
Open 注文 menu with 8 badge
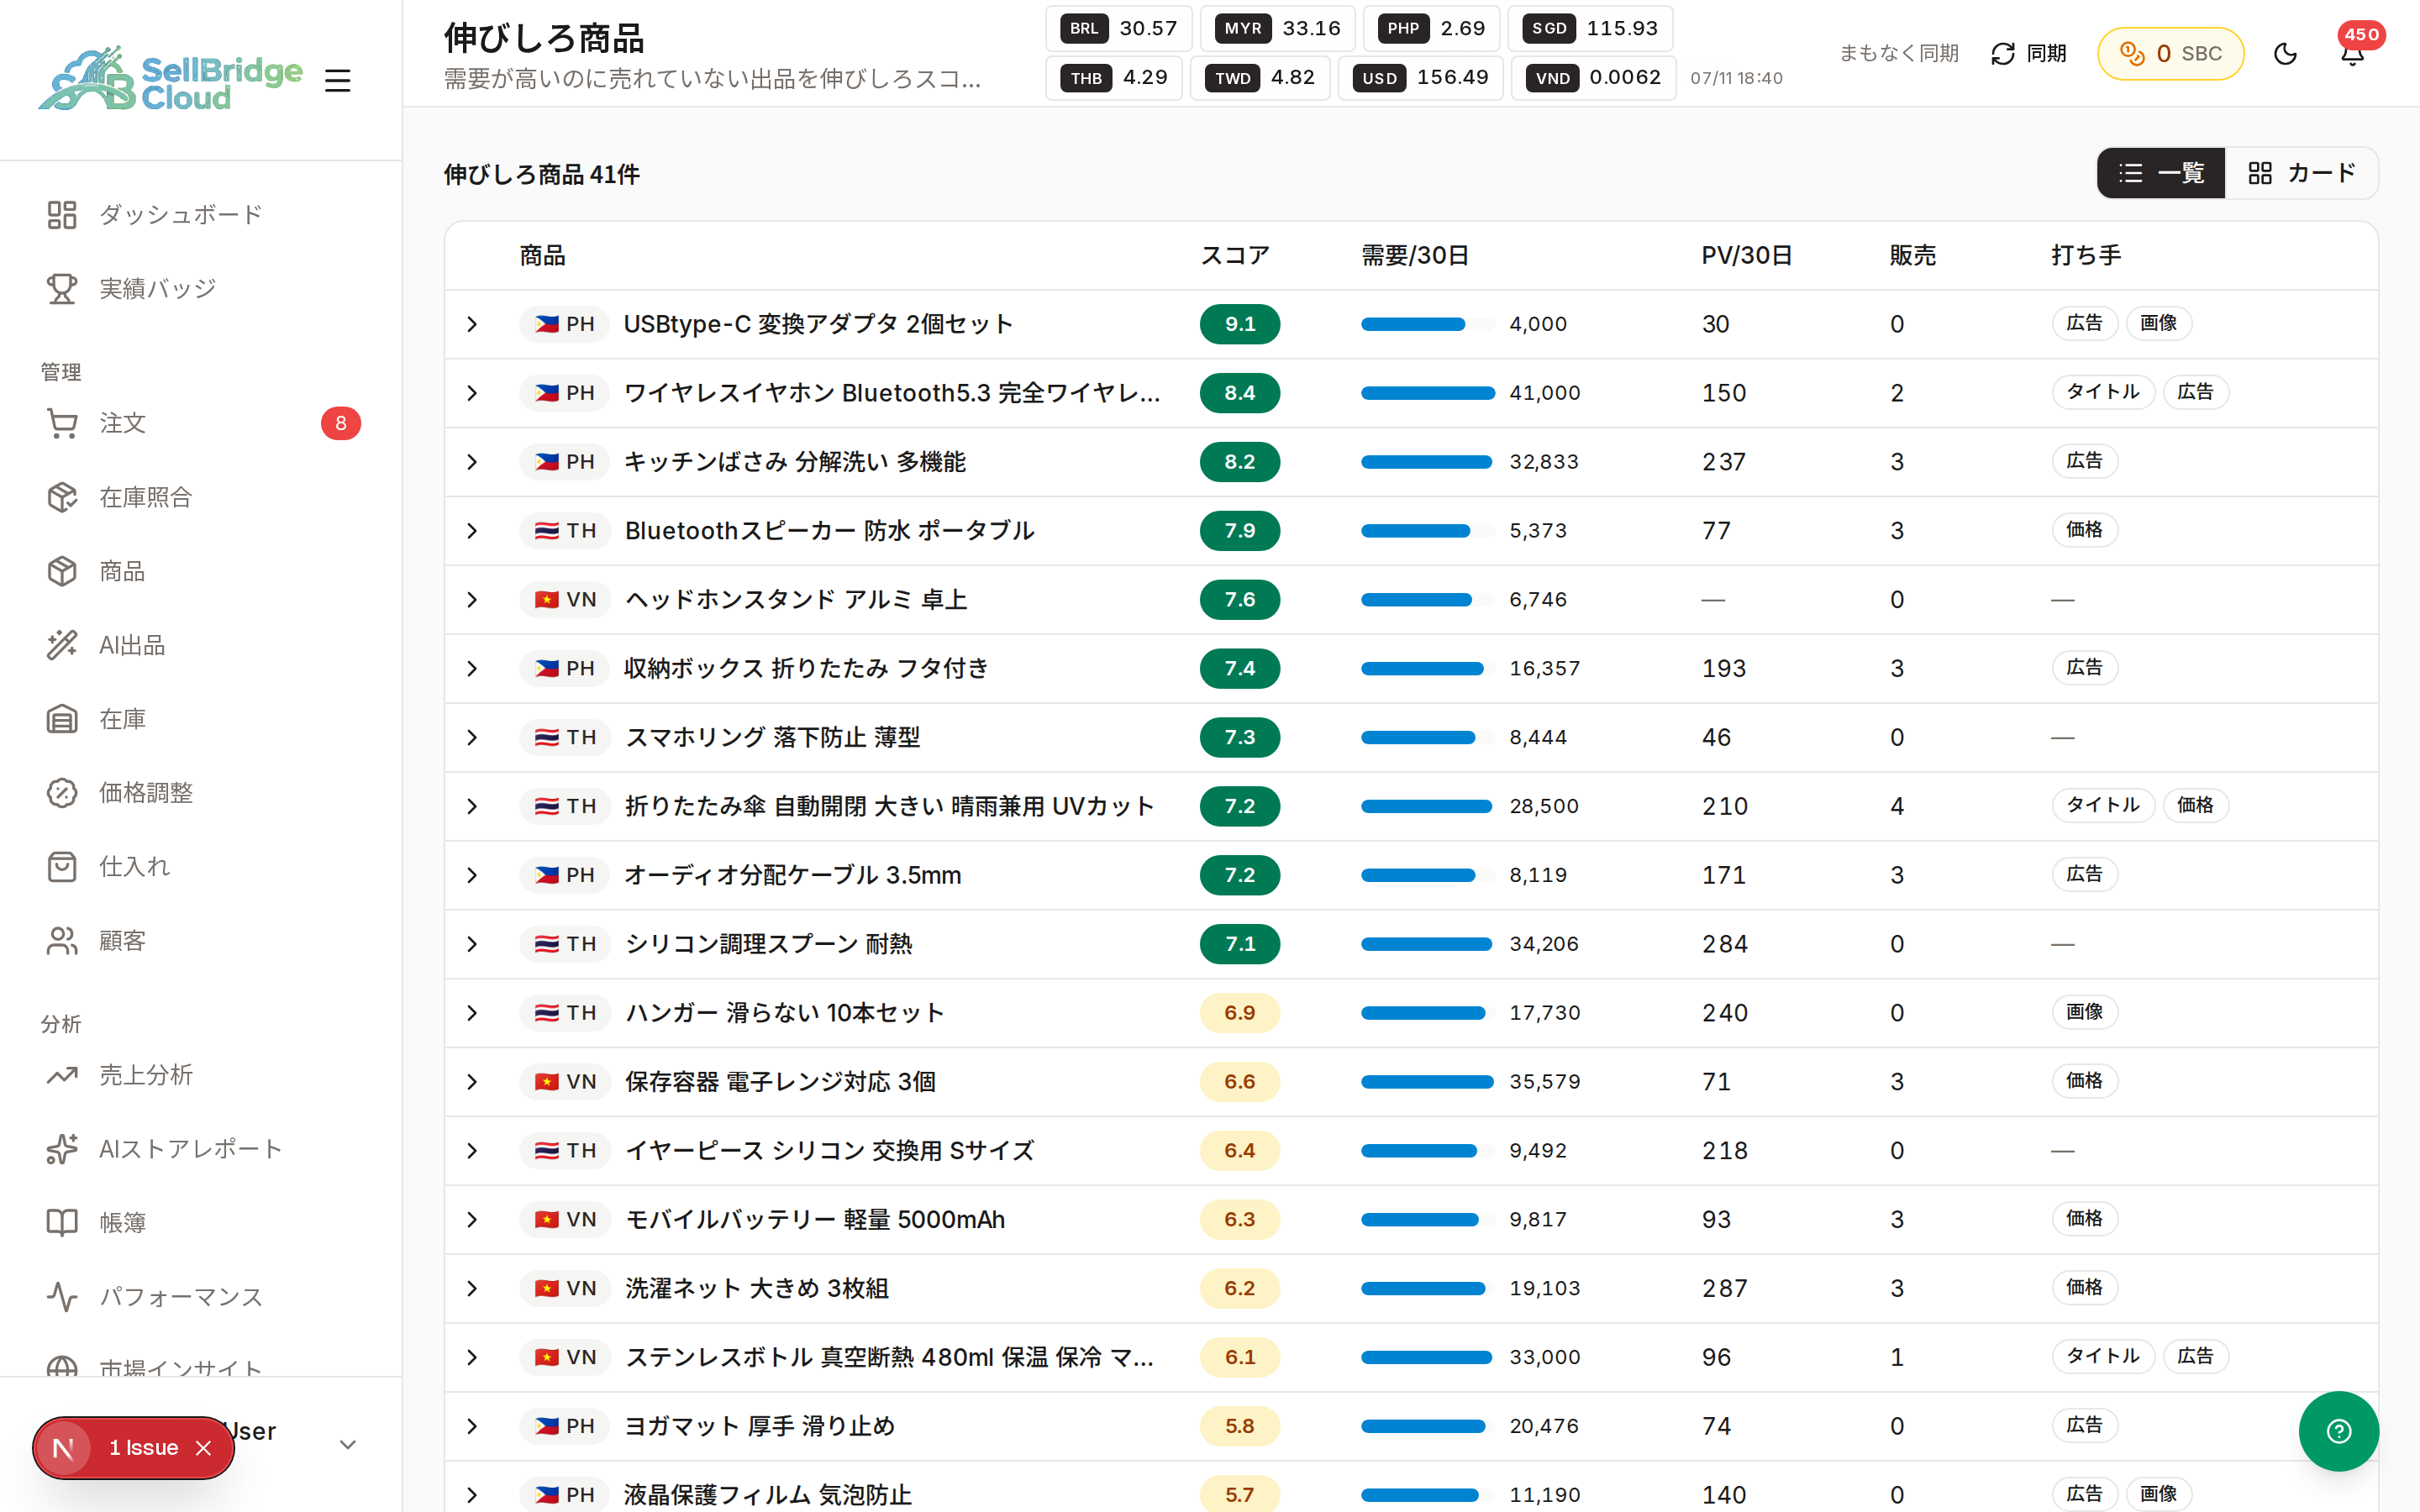pyautogui.click(x=201, y=423)
